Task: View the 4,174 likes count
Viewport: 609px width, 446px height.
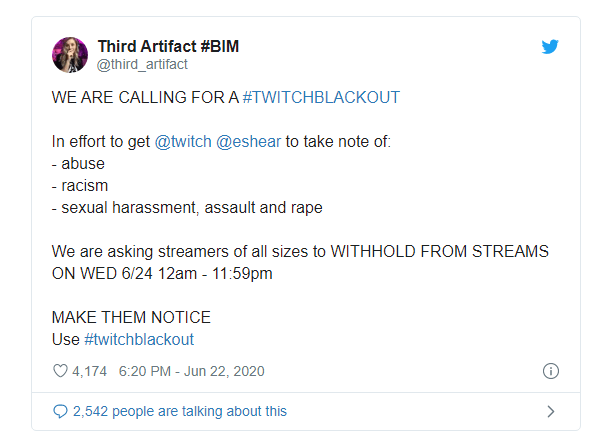Action: (x=89, y=371)
